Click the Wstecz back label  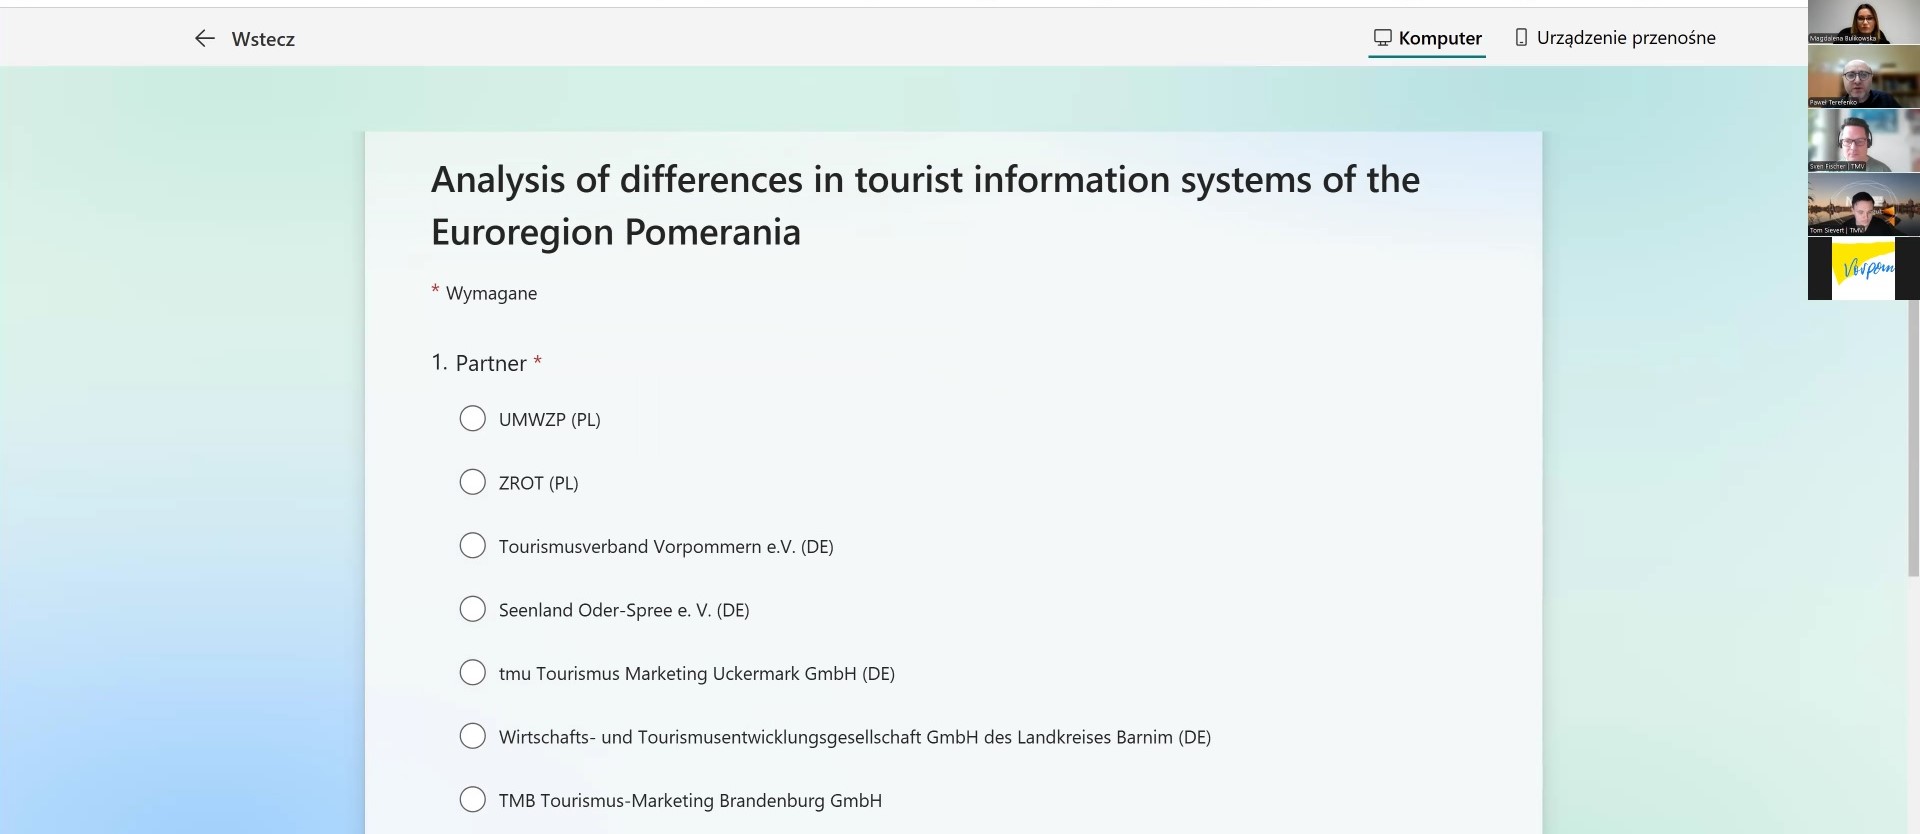click(x=263, y=39)
